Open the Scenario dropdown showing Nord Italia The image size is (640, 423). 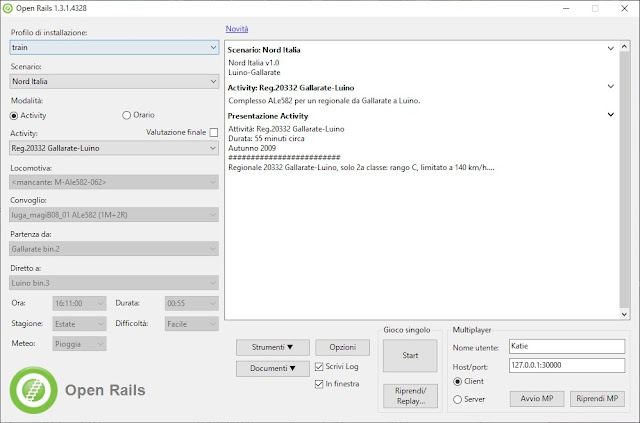coord(114,81)
